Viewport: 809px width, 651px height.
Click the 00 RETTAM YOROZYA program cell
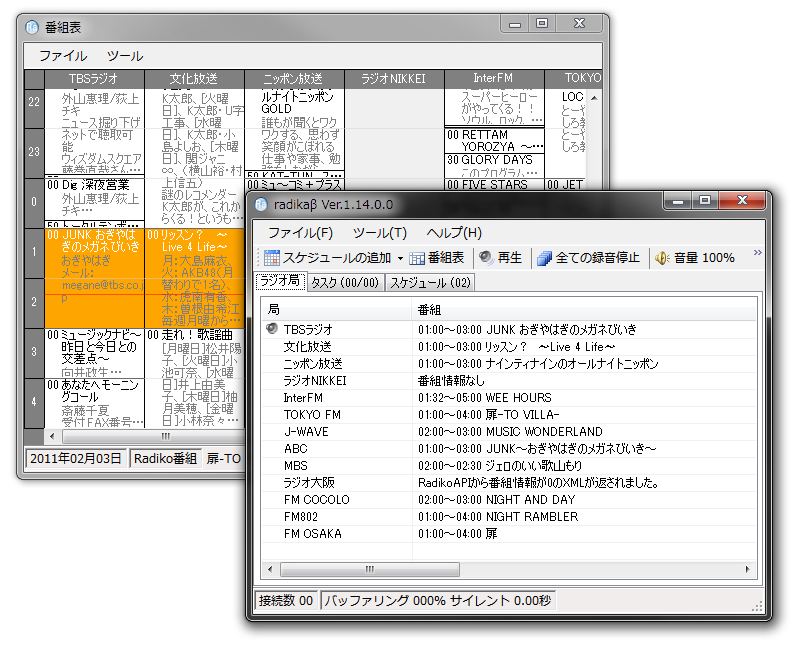[x=494, y=141]
